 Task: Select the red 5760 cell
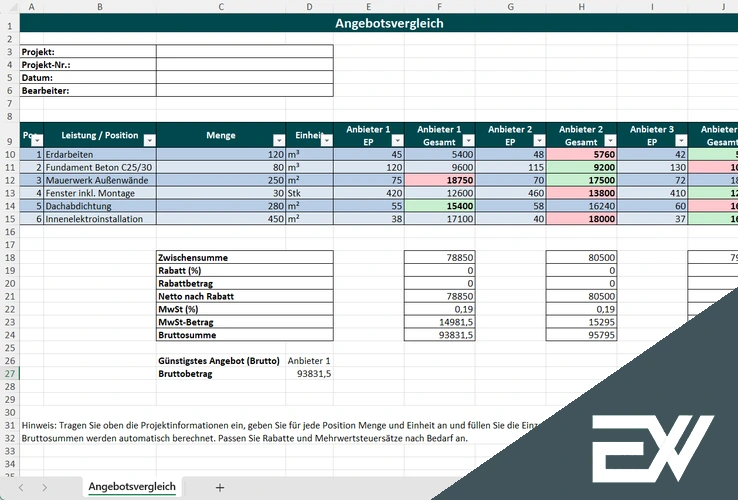point(581,154)
